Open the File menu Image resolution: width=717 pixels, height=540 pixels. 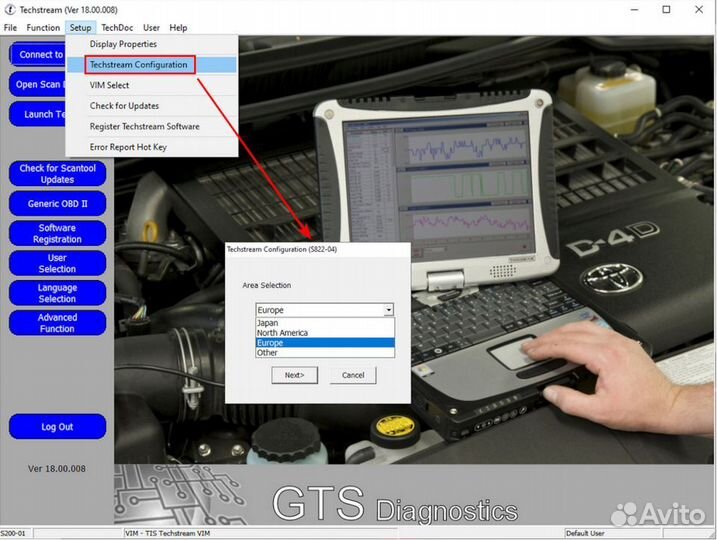(x=10, y=28)
